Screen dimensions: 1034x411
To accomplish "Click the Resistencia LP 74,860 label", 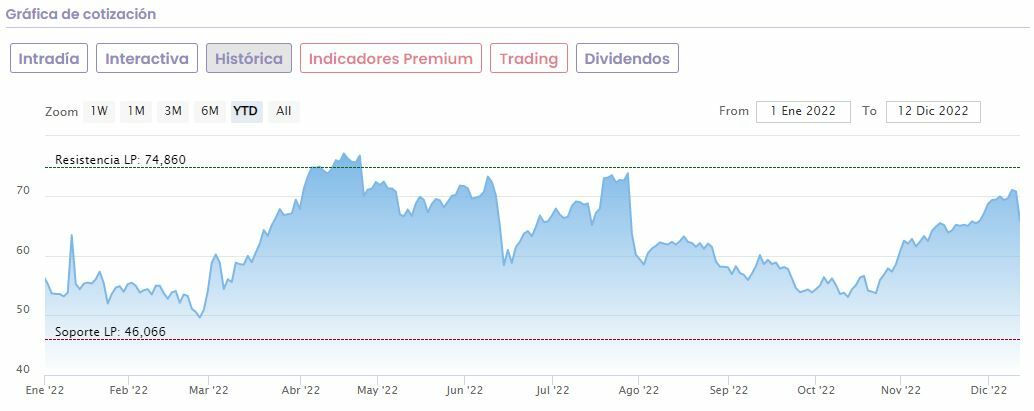I will point(120,160).
